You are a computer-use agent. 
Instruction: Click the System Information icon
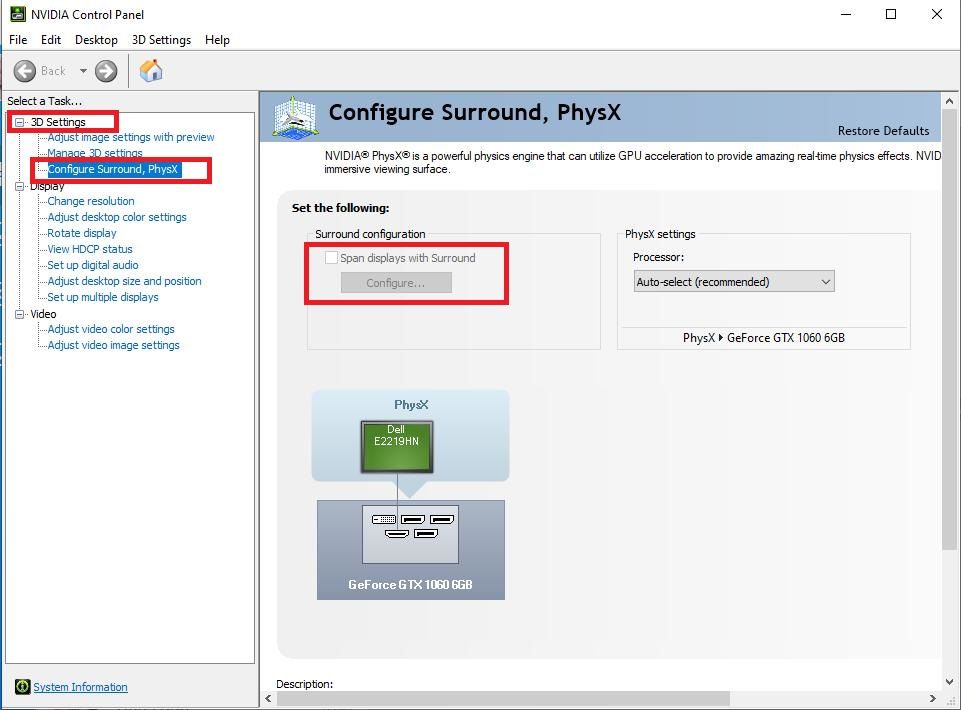pyautogui.click(x=23, y=687)
